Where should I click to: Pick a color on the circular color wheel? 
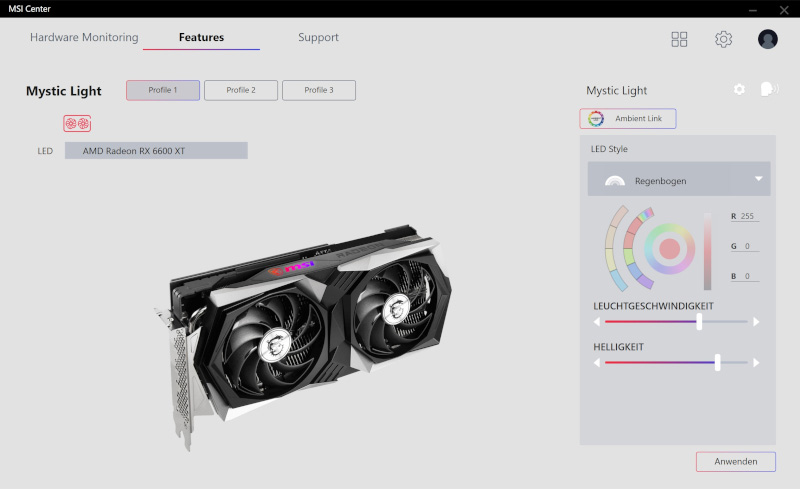(669, 249)
